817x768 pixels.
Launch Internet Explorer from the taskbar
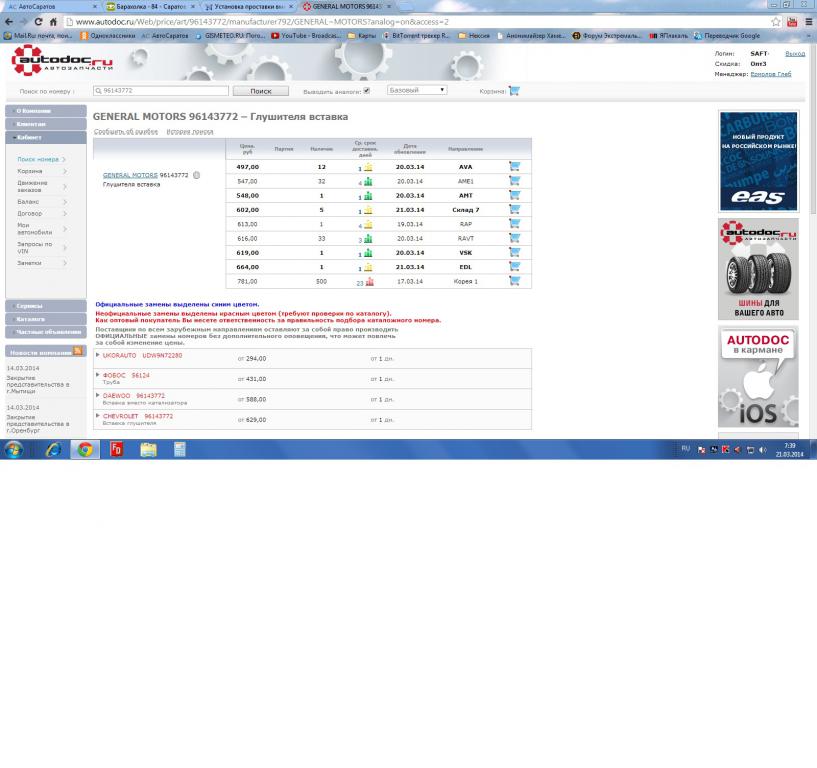coord(53,449)
